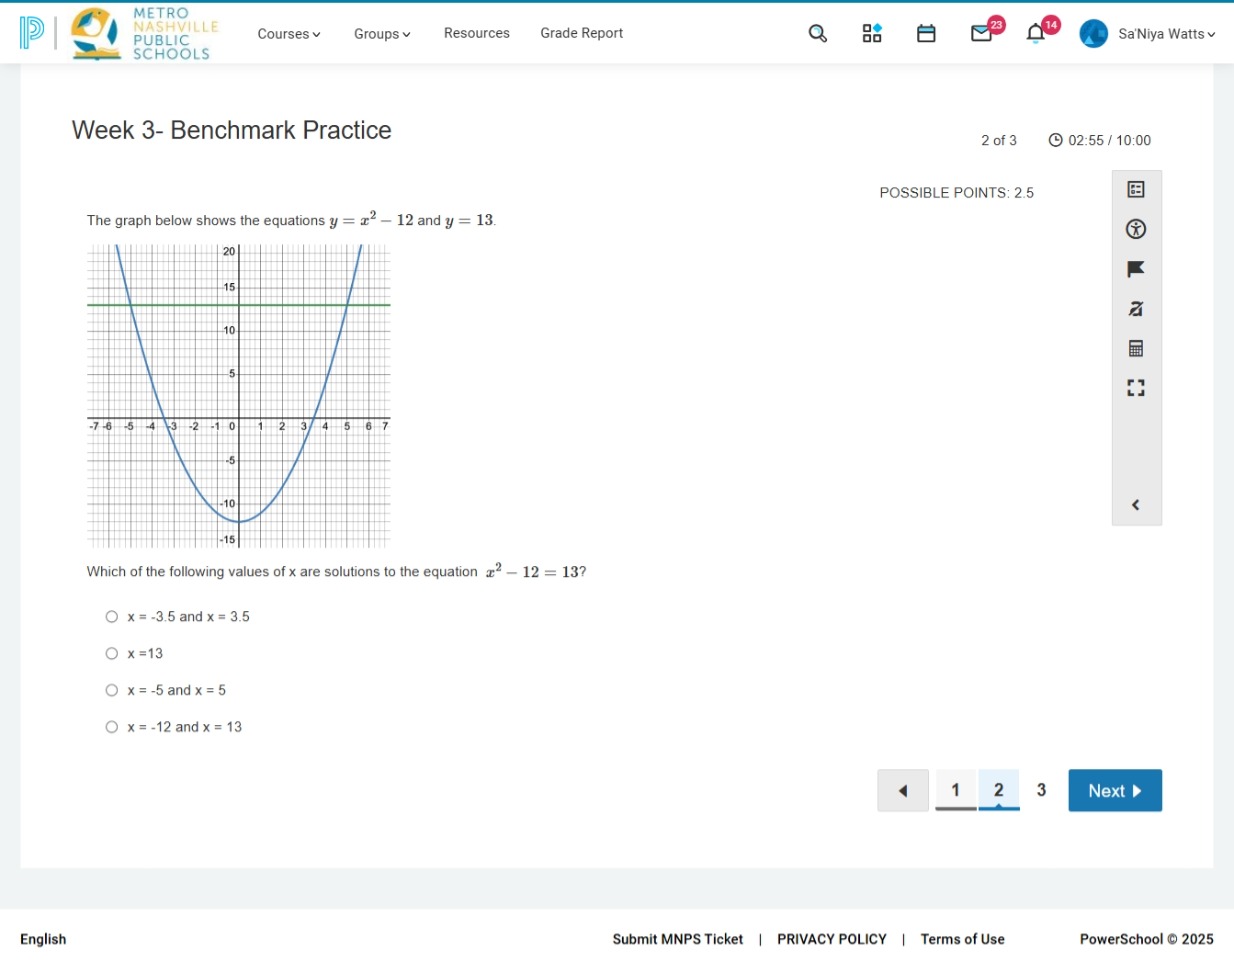Expand the Groups dropdown menu
The image size is (1234, 969).
click(x=382, y=34)
